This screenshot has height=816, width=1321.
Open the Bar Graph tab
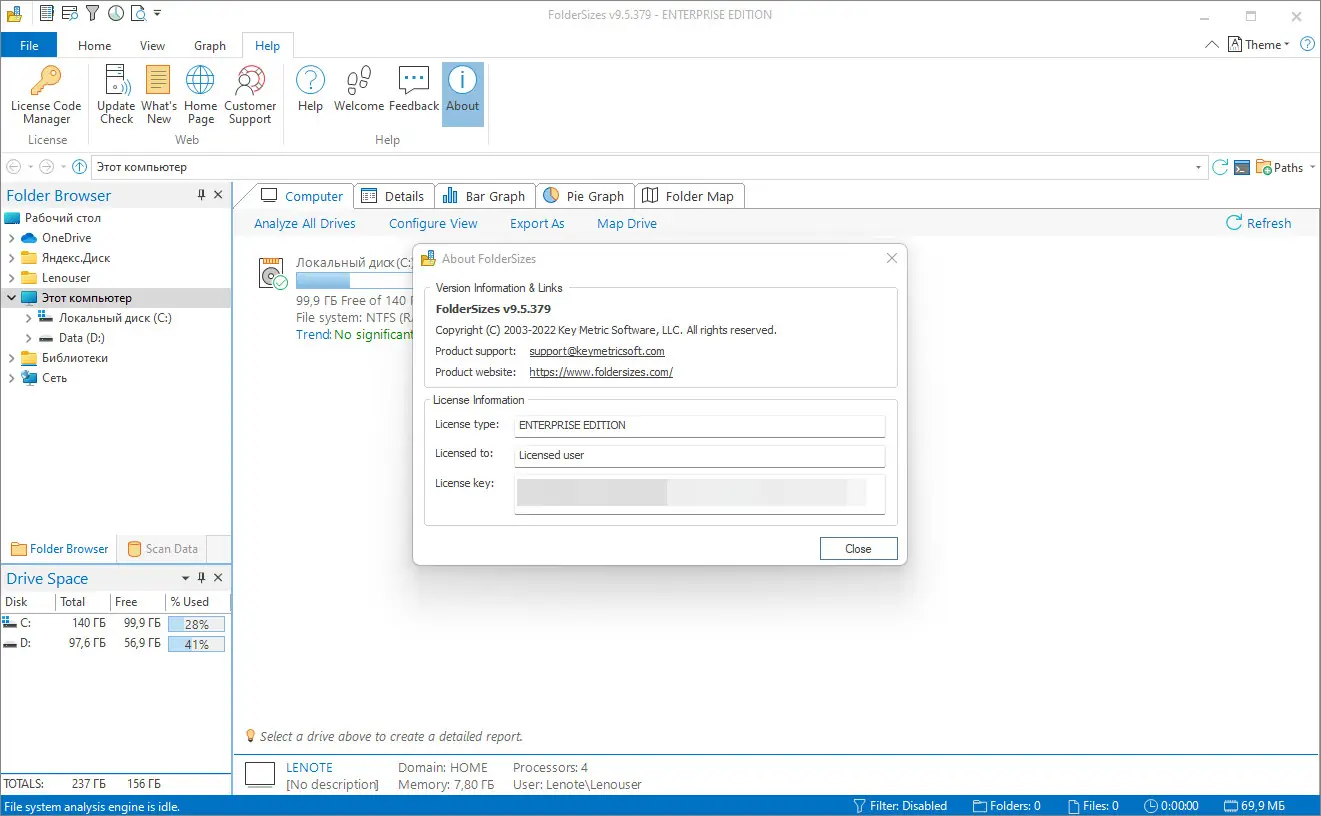click(x=484, y=196)
